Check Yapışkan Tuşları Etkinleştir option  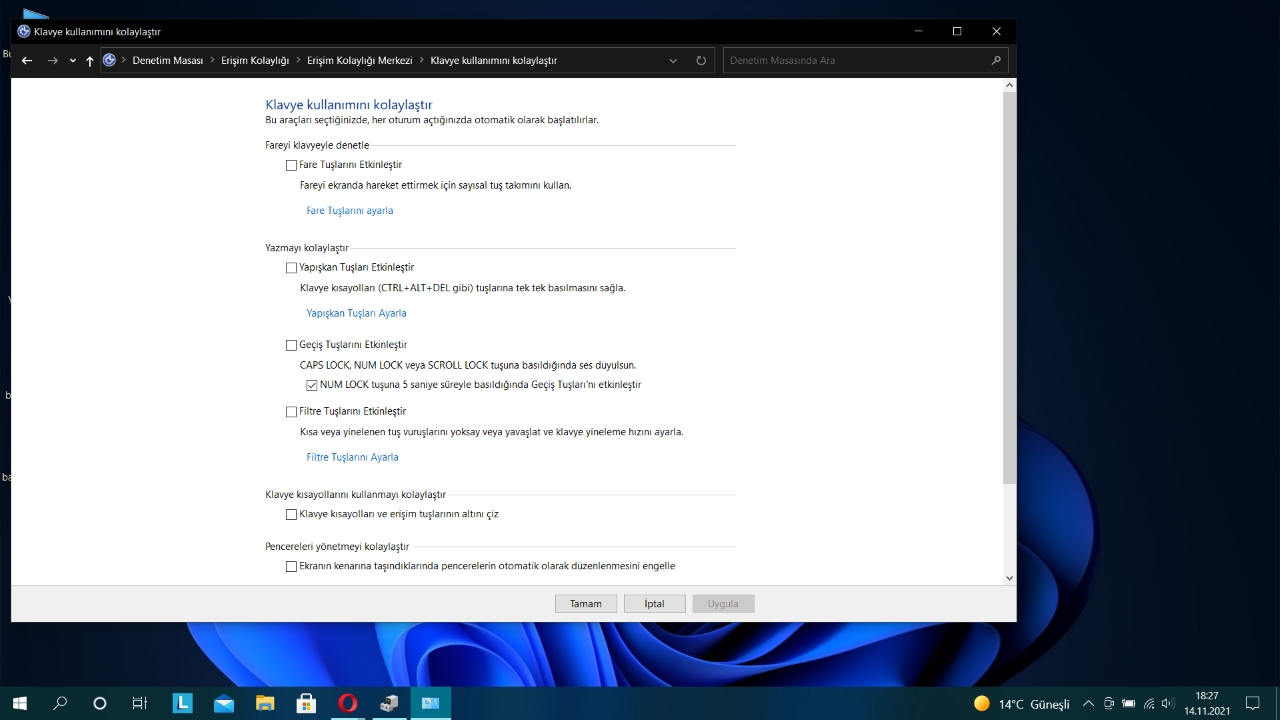[292, 268]
